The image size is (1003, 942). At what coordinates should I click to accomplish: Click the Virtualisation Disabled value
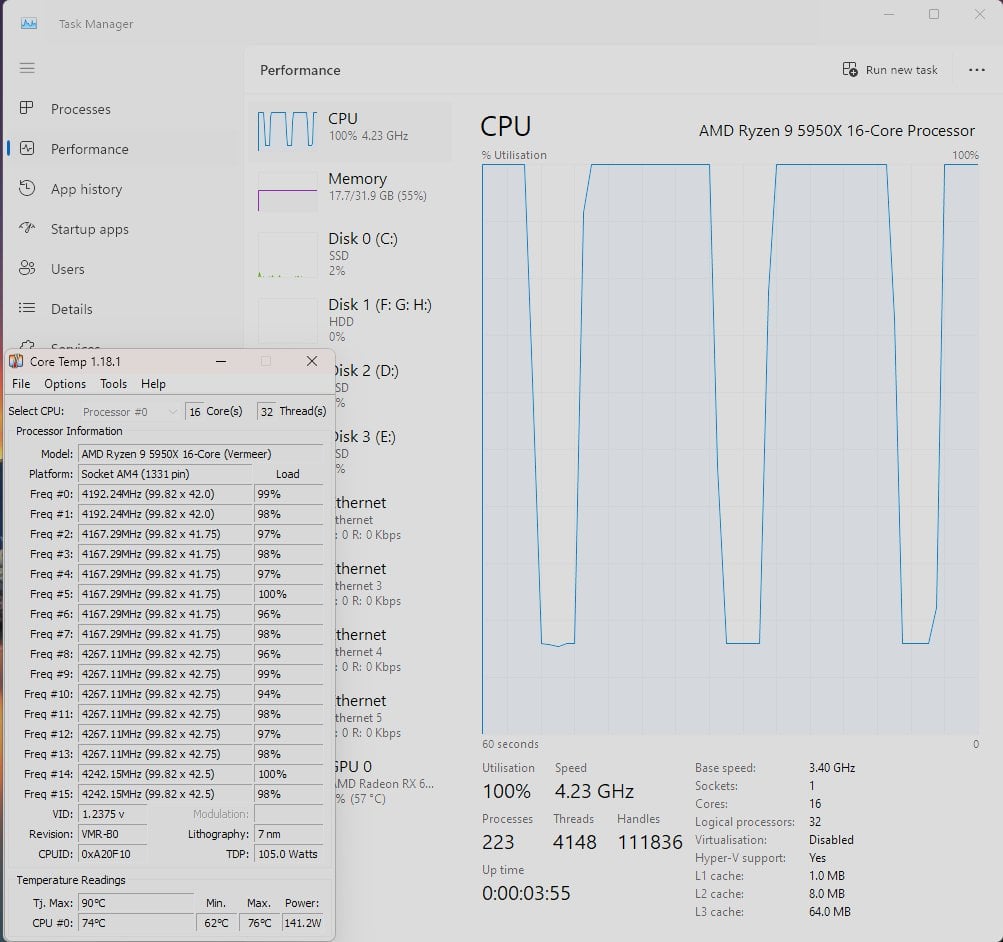(x=831, y=840)
